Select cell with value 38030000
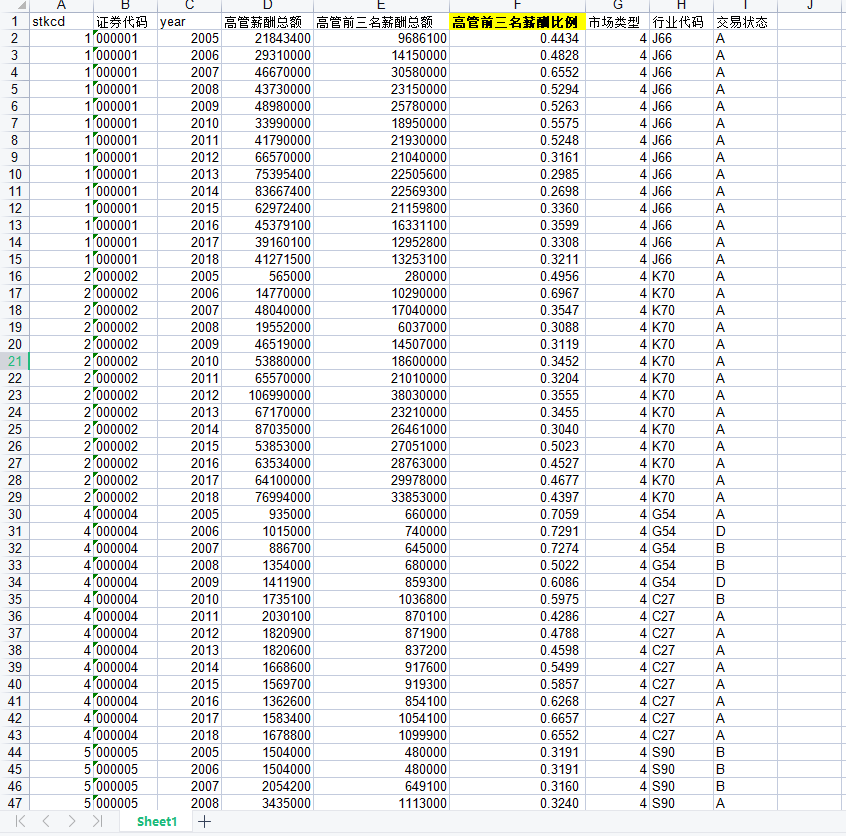The width and height of the screenshot is (846, 836). point(381,395)
